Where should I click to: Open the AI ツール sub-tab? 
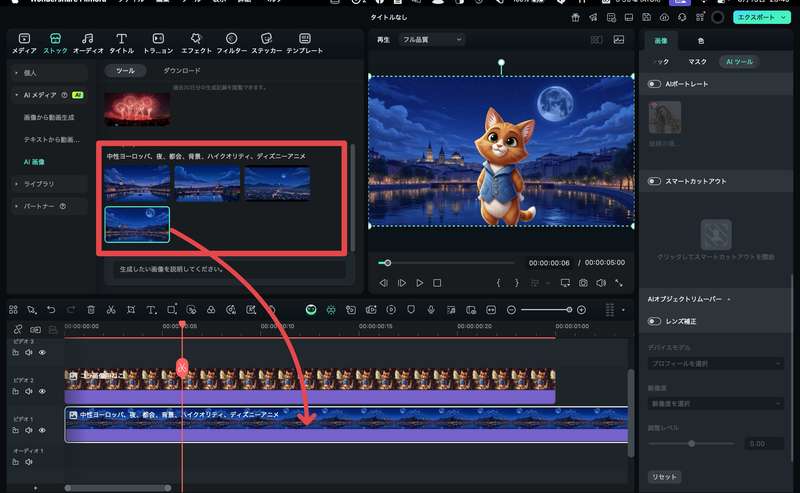(739, 61)
